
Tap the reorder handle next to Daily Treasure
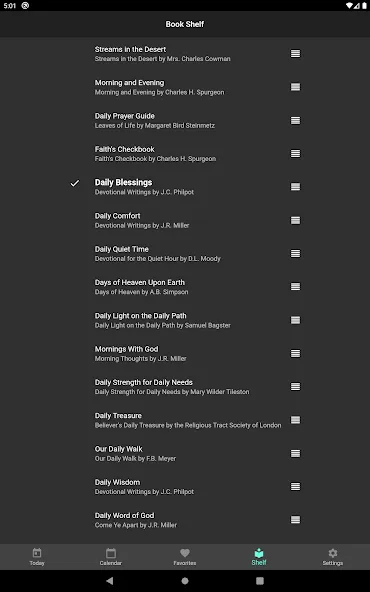coord(295,420)
